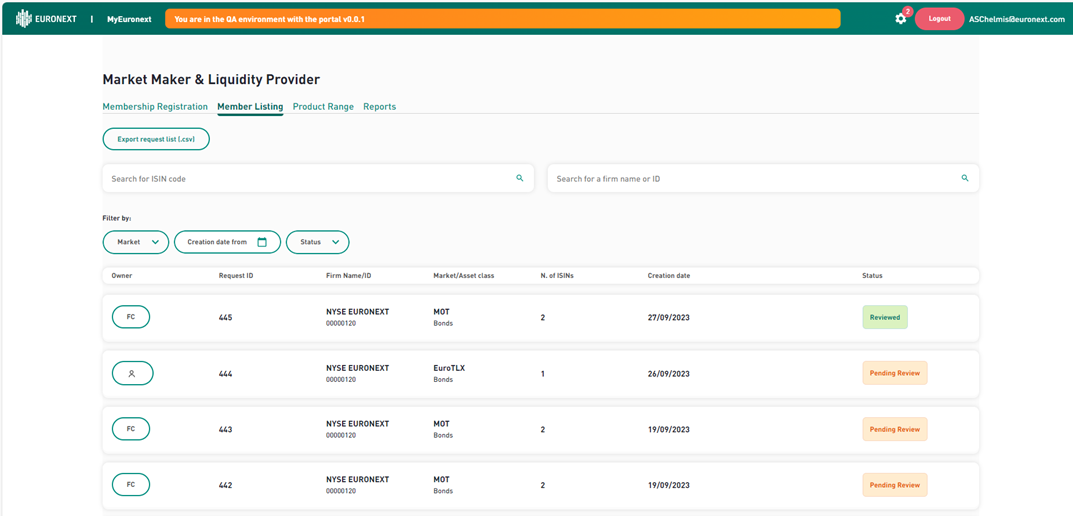
Task: Switch to the Membership Registration tab
Action: [155, 107]
